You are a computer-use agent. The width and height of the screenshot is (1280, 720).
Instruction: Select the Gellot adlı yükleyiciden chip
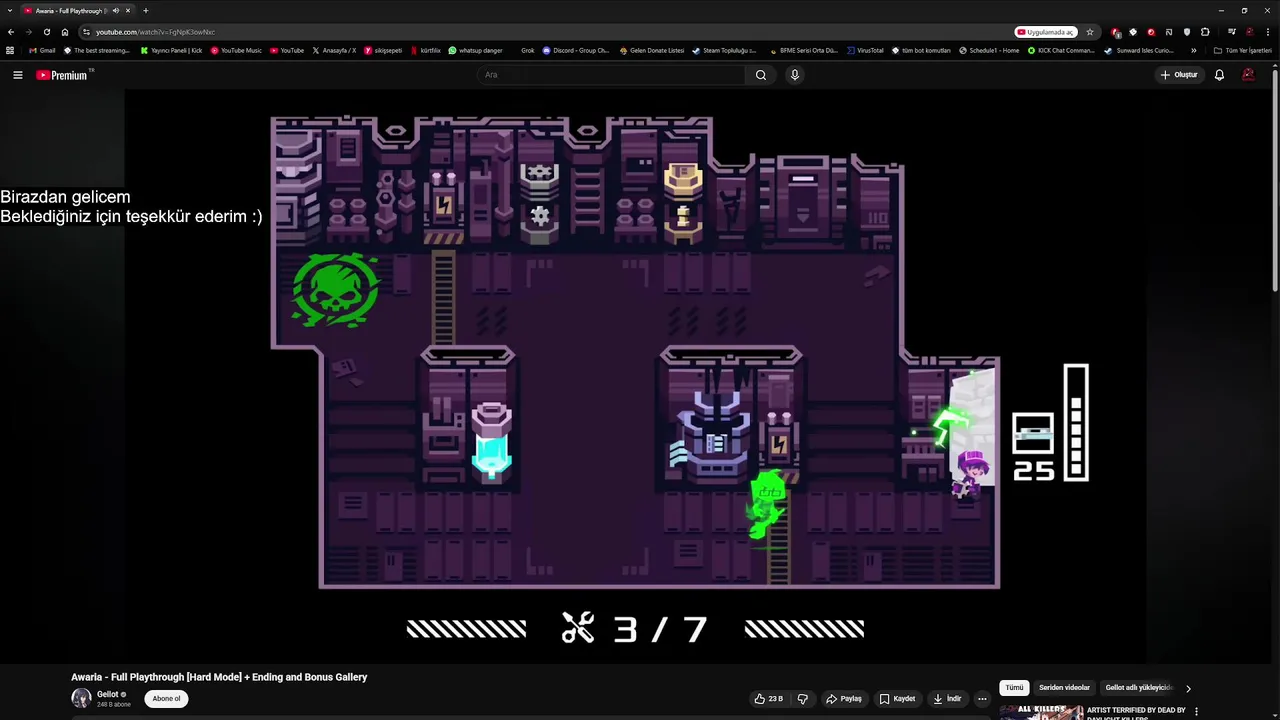[x=1139, y=688]
